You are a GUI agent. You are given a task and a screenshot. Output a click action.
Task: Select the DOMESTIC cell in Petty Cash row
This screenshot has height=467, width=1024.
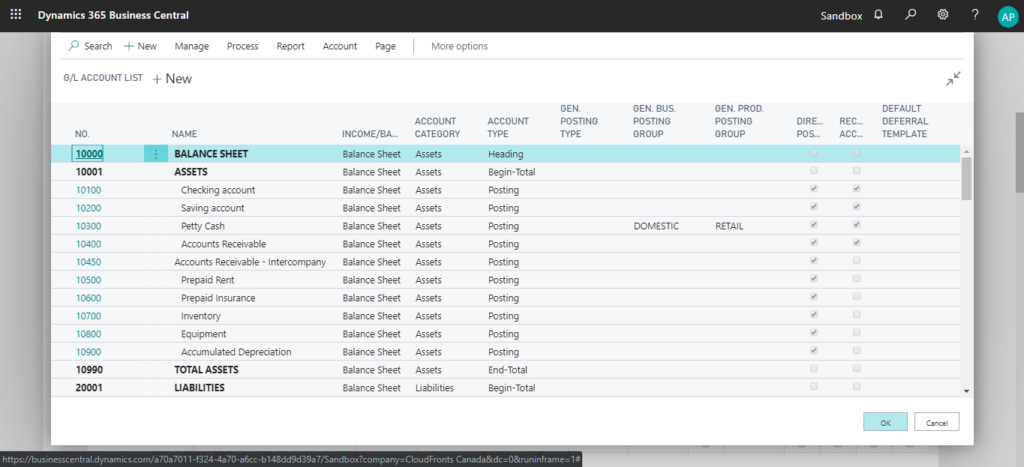656,226
